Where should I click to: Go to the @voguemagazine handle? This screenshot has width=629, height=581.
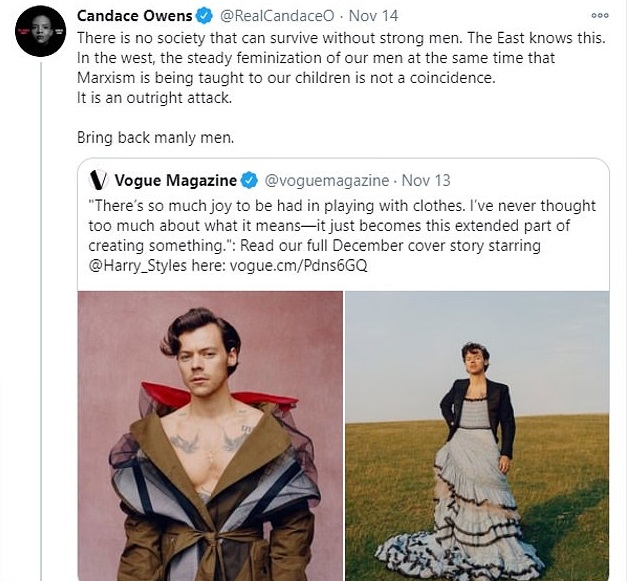coord(326,181)
